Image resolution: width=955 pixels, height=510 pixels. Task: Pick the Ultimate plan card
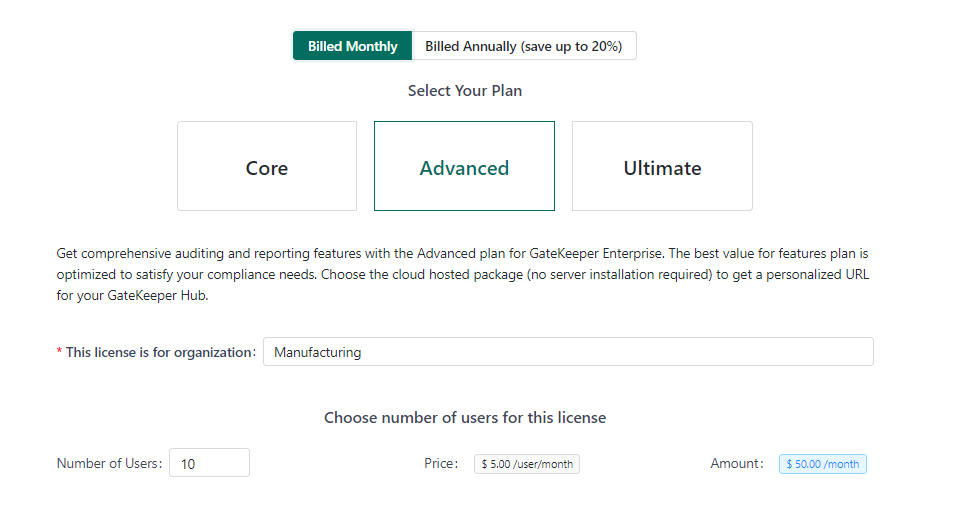(662, 166)
